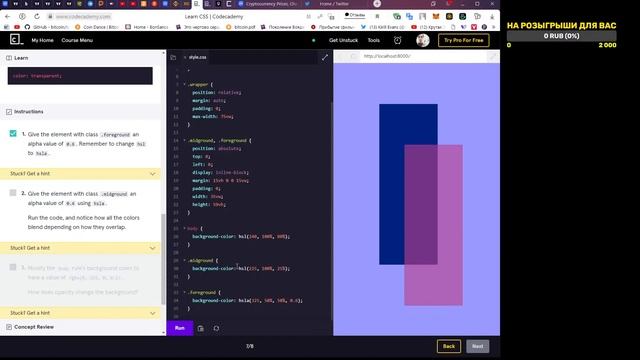
Task: Click the Back button
Action: (x=449, y=346)
